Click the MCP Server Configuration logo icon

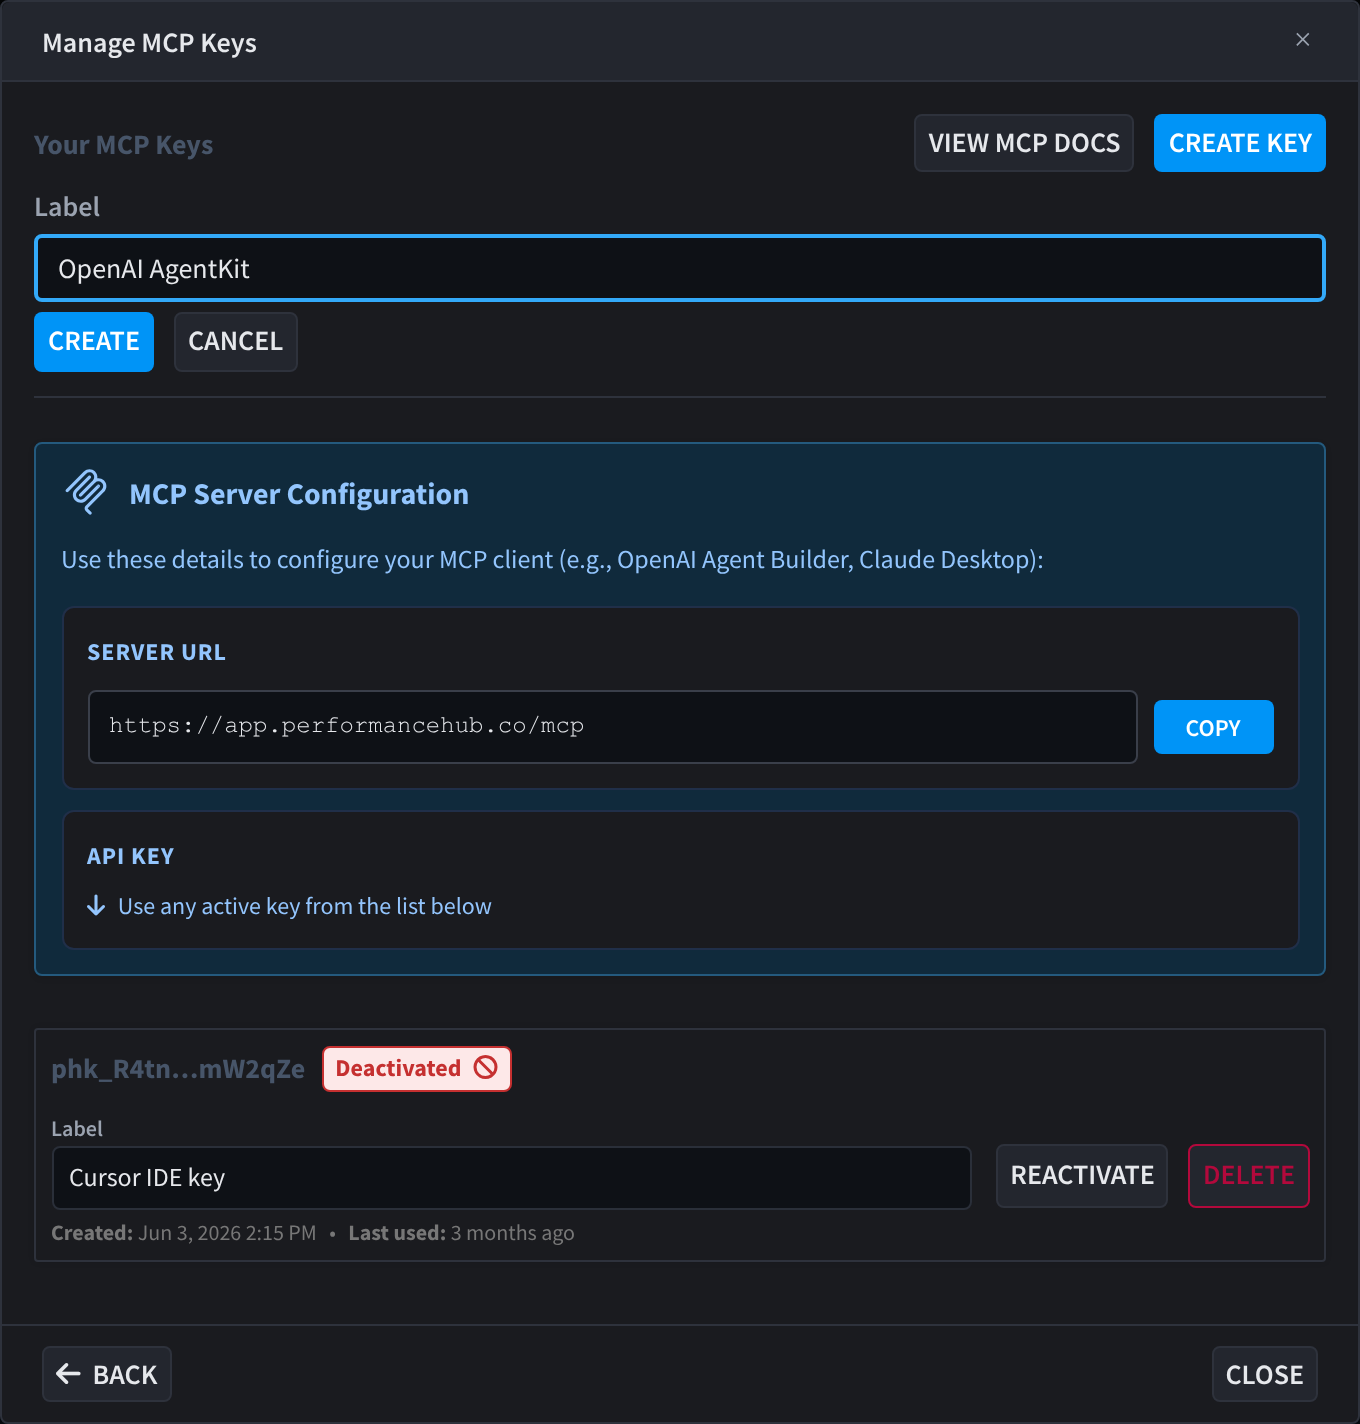click(86, 492)
